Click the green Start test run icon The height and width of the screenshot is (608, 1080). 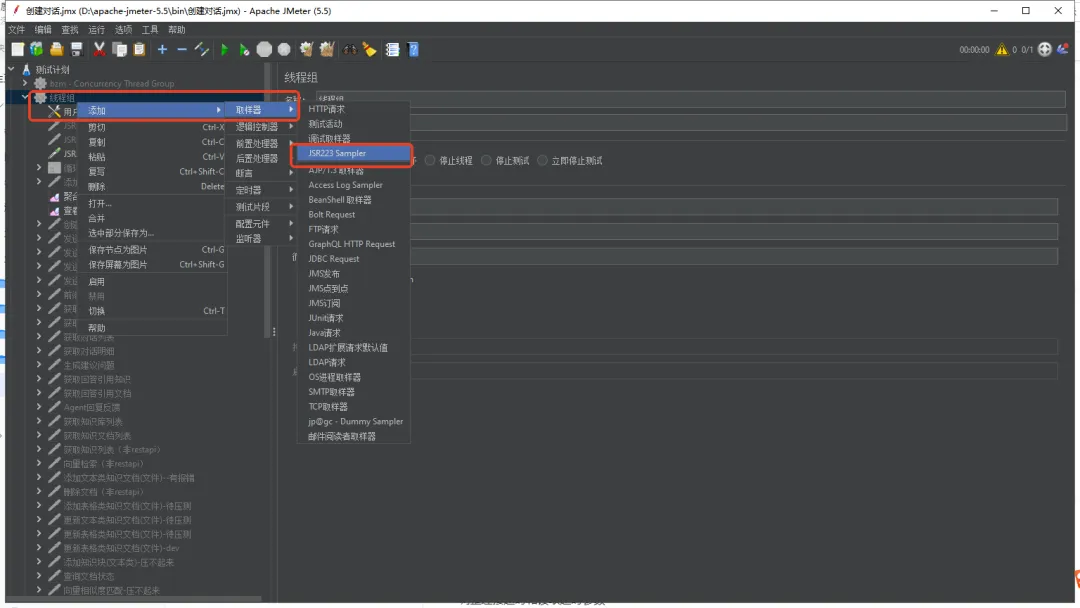pos(224,49)
